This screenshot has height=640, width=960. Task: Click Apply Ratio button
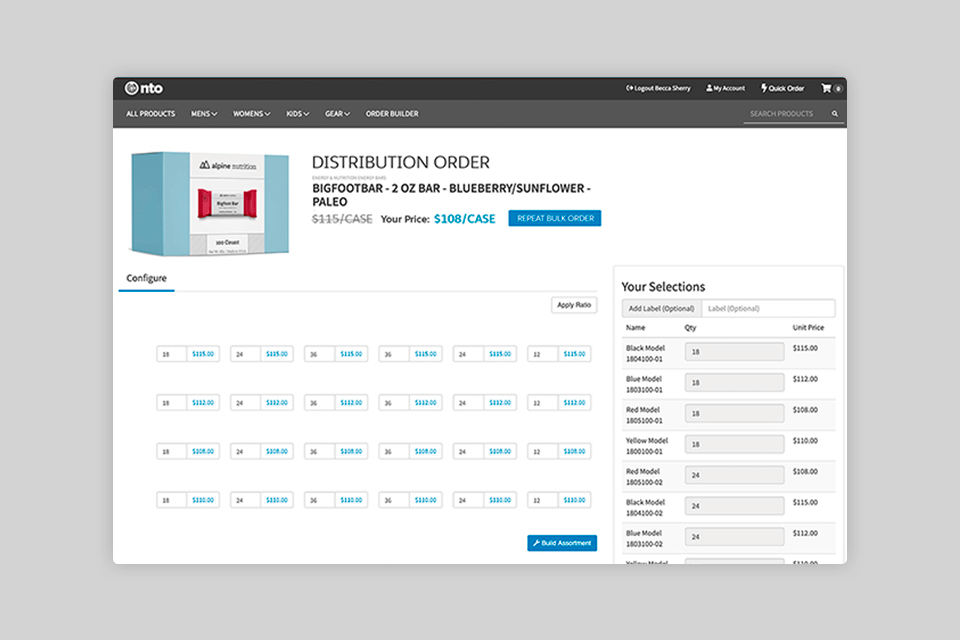click(x=574, y=305)
